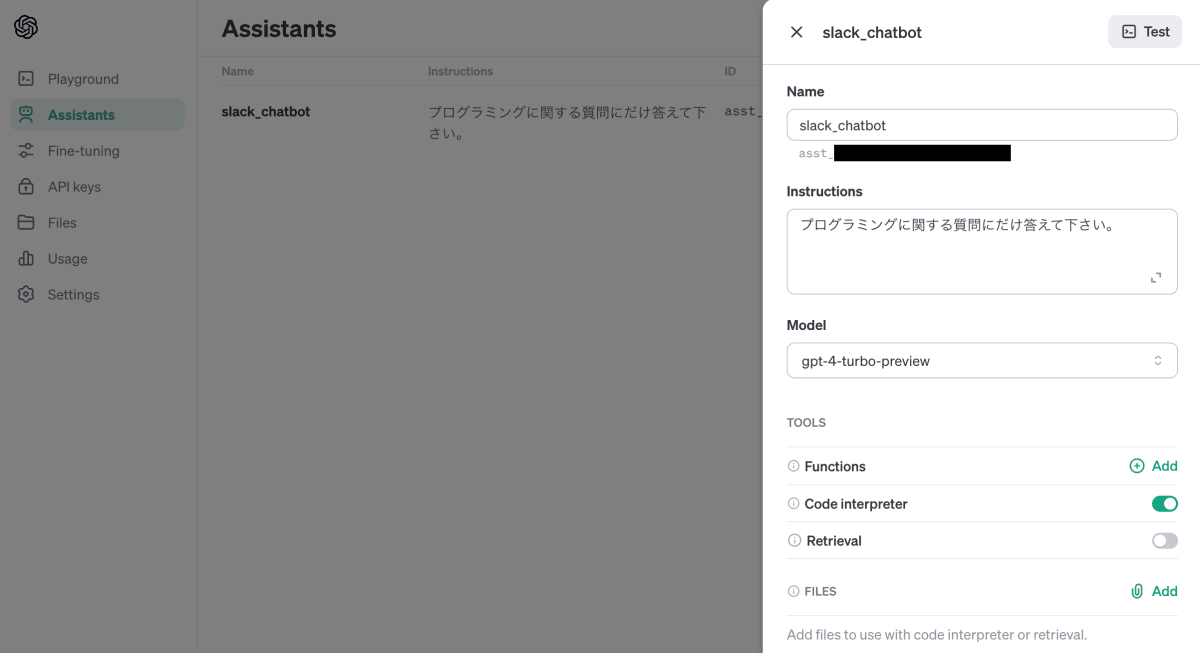Click the API keys lock icon
1200x653 pixels.
(27, 187)
